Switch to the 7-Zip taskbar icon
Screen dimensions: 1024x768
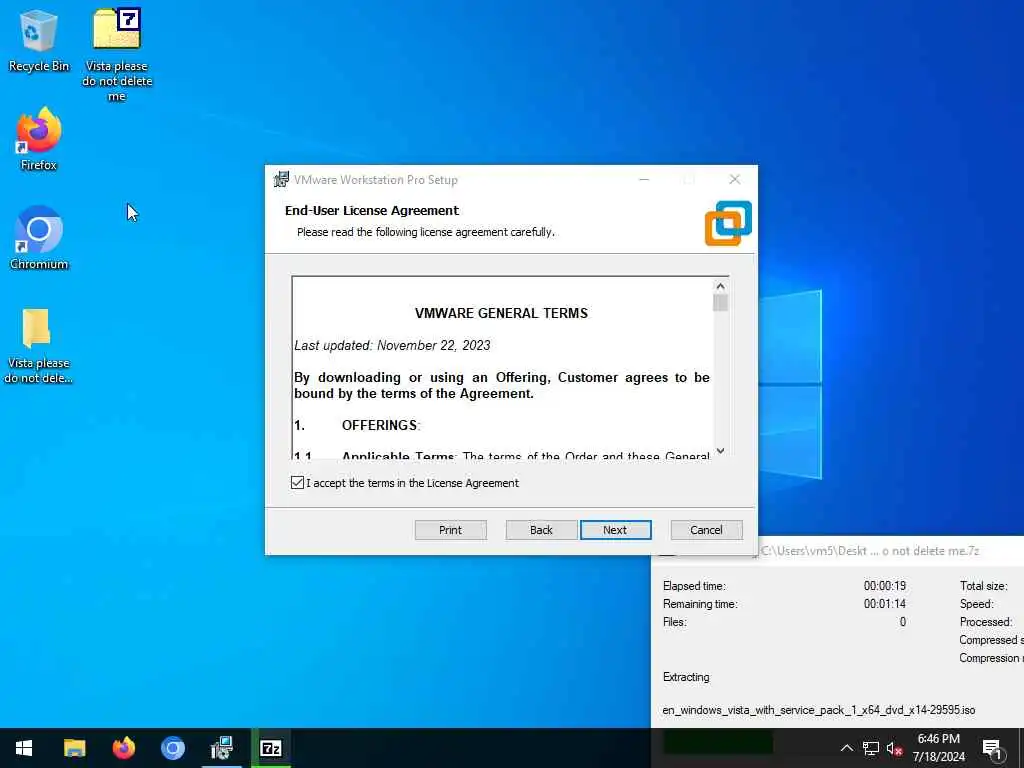point(271,748)
